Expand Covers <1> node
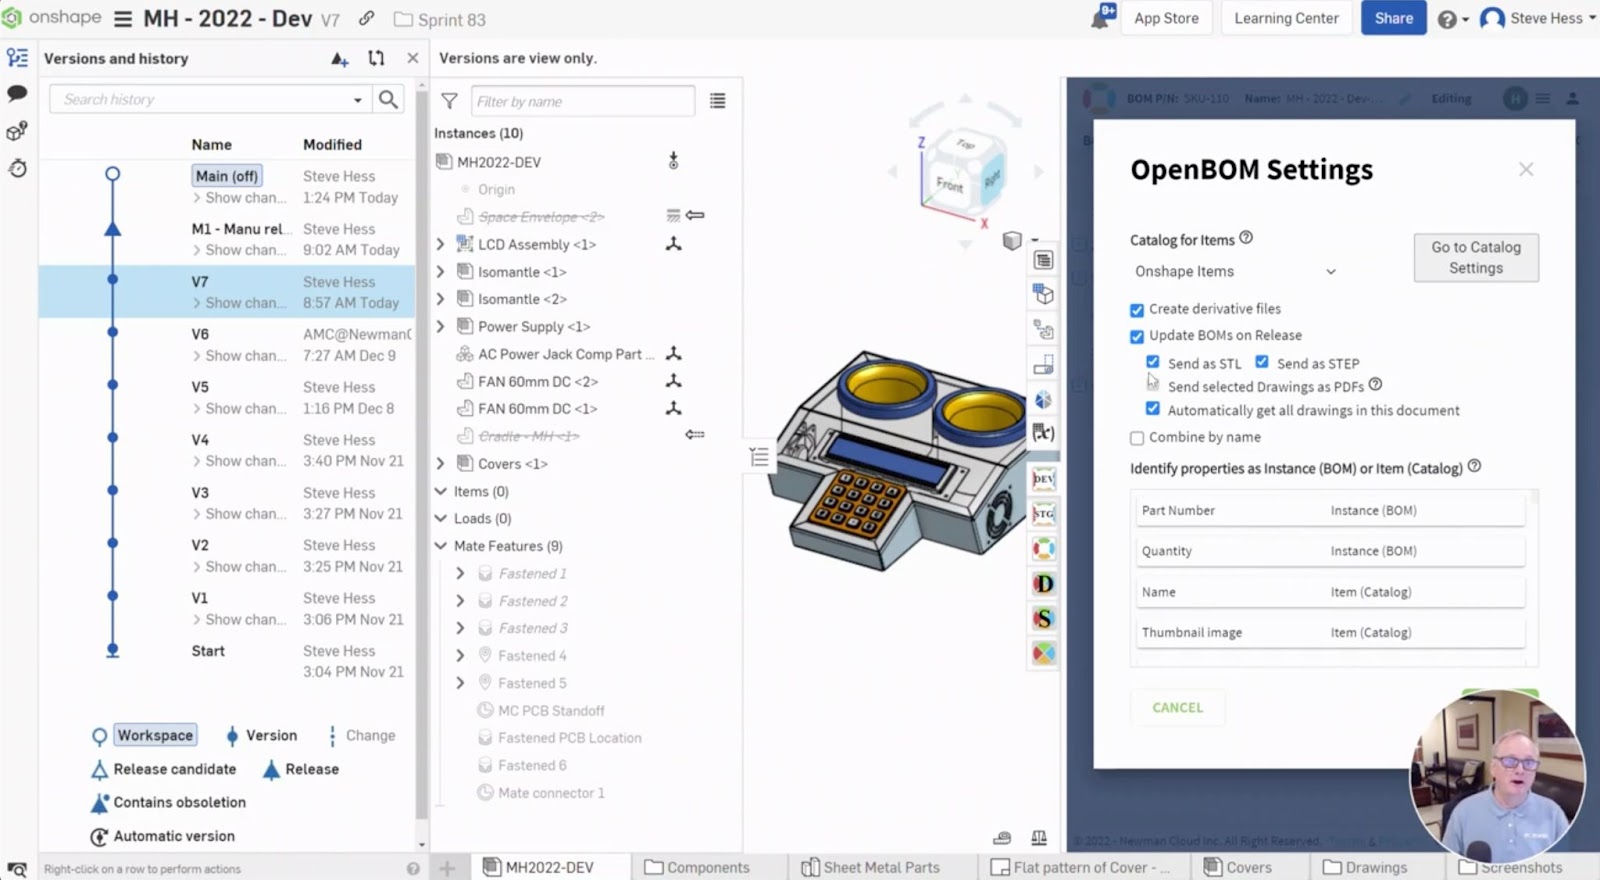This screenshot has height=880, width=1600. tap(440, 463)
